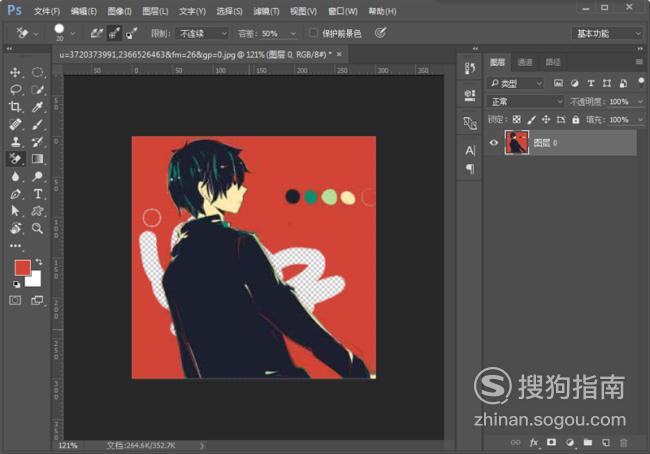Toggle lock transparent pixels

coord(517,120)
